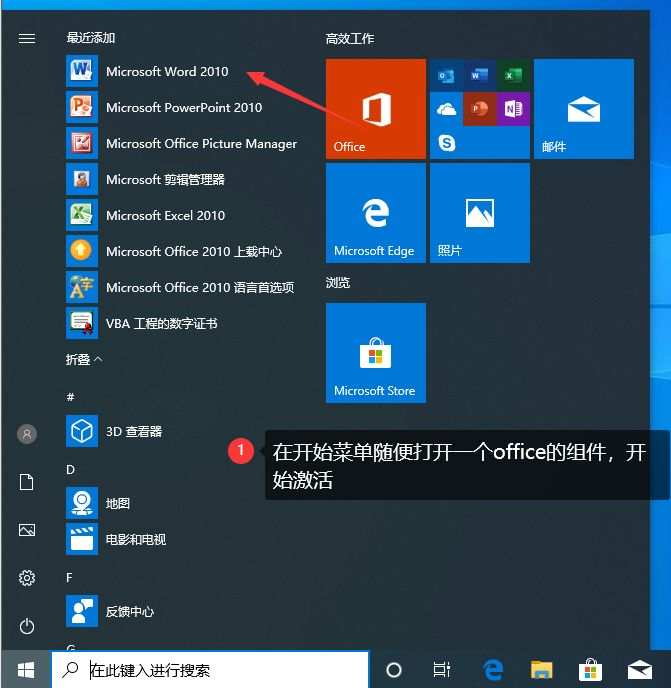Click the Power button in Start sidebar
This screenshot has width=671, height=688.
[27, 626]
